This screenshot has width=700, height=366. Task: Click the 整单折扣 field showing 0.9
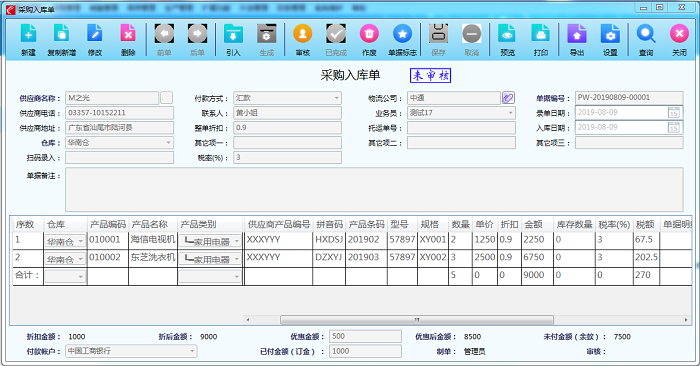point(288,128)
